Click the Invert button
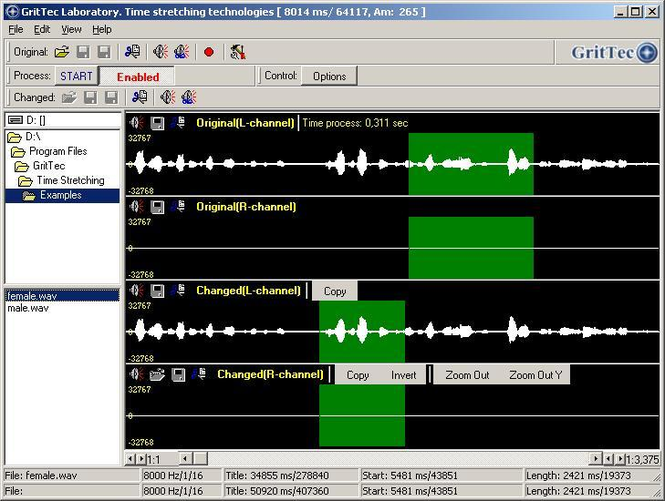 pos(403,375)
